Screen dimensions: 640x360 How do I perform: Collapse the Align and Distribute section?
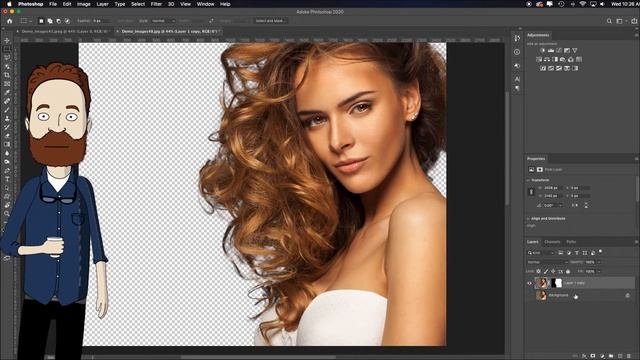point(528,219)
